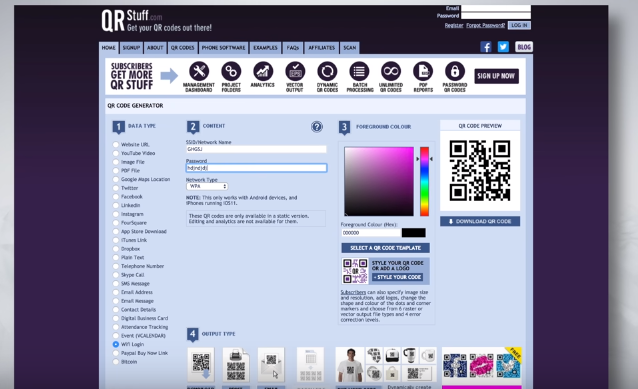Click the Dynamic QR Codes icon
638x389 pixels.
[327, 72]
